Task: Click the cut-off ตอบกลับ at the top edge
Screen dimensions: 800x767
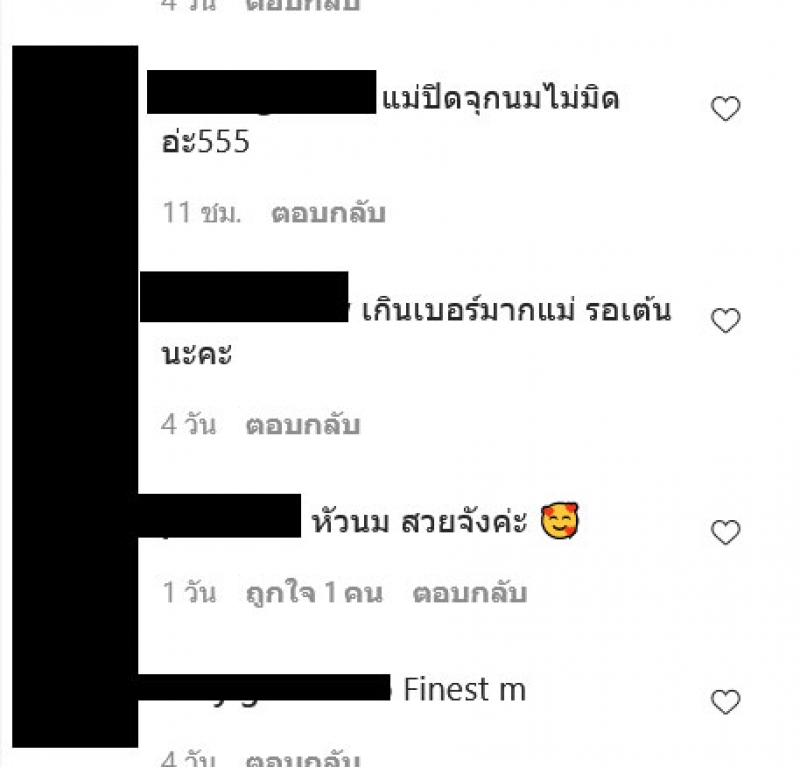Action: [x=303, y=6]
